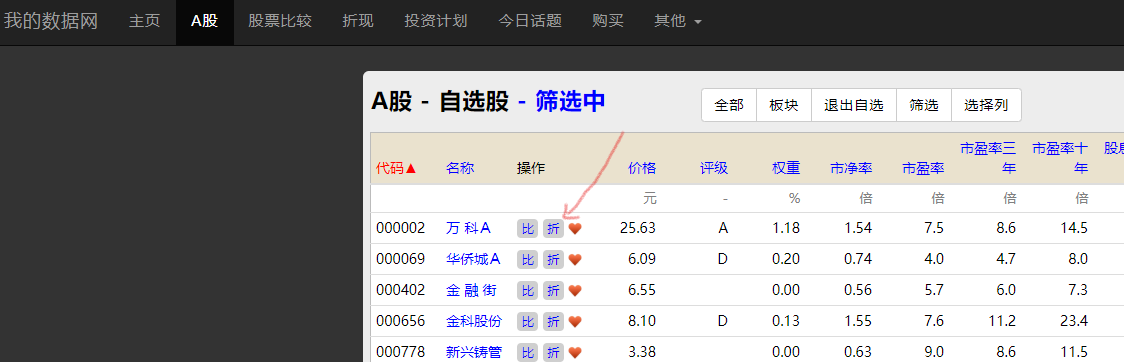Screen dimensions: 1124x362
Task: Go to 主页 in the top navigation
Action: (x=144, y=22)
